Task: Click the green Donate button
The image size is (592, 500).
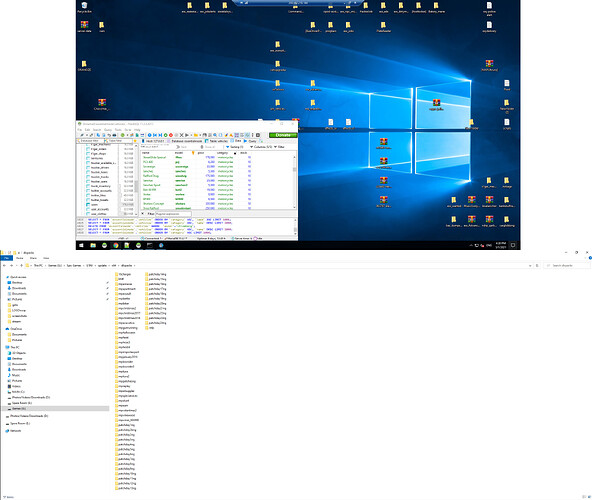Action: pyautogui.click(x=283, y=135)
